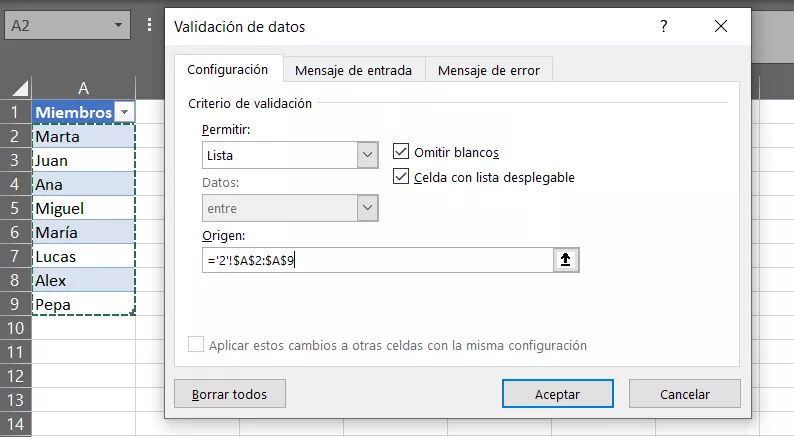This screenshot has height=437, width=794.
Task: Select row 13 header
Action: pyautogui.click(x=15, y=400)
